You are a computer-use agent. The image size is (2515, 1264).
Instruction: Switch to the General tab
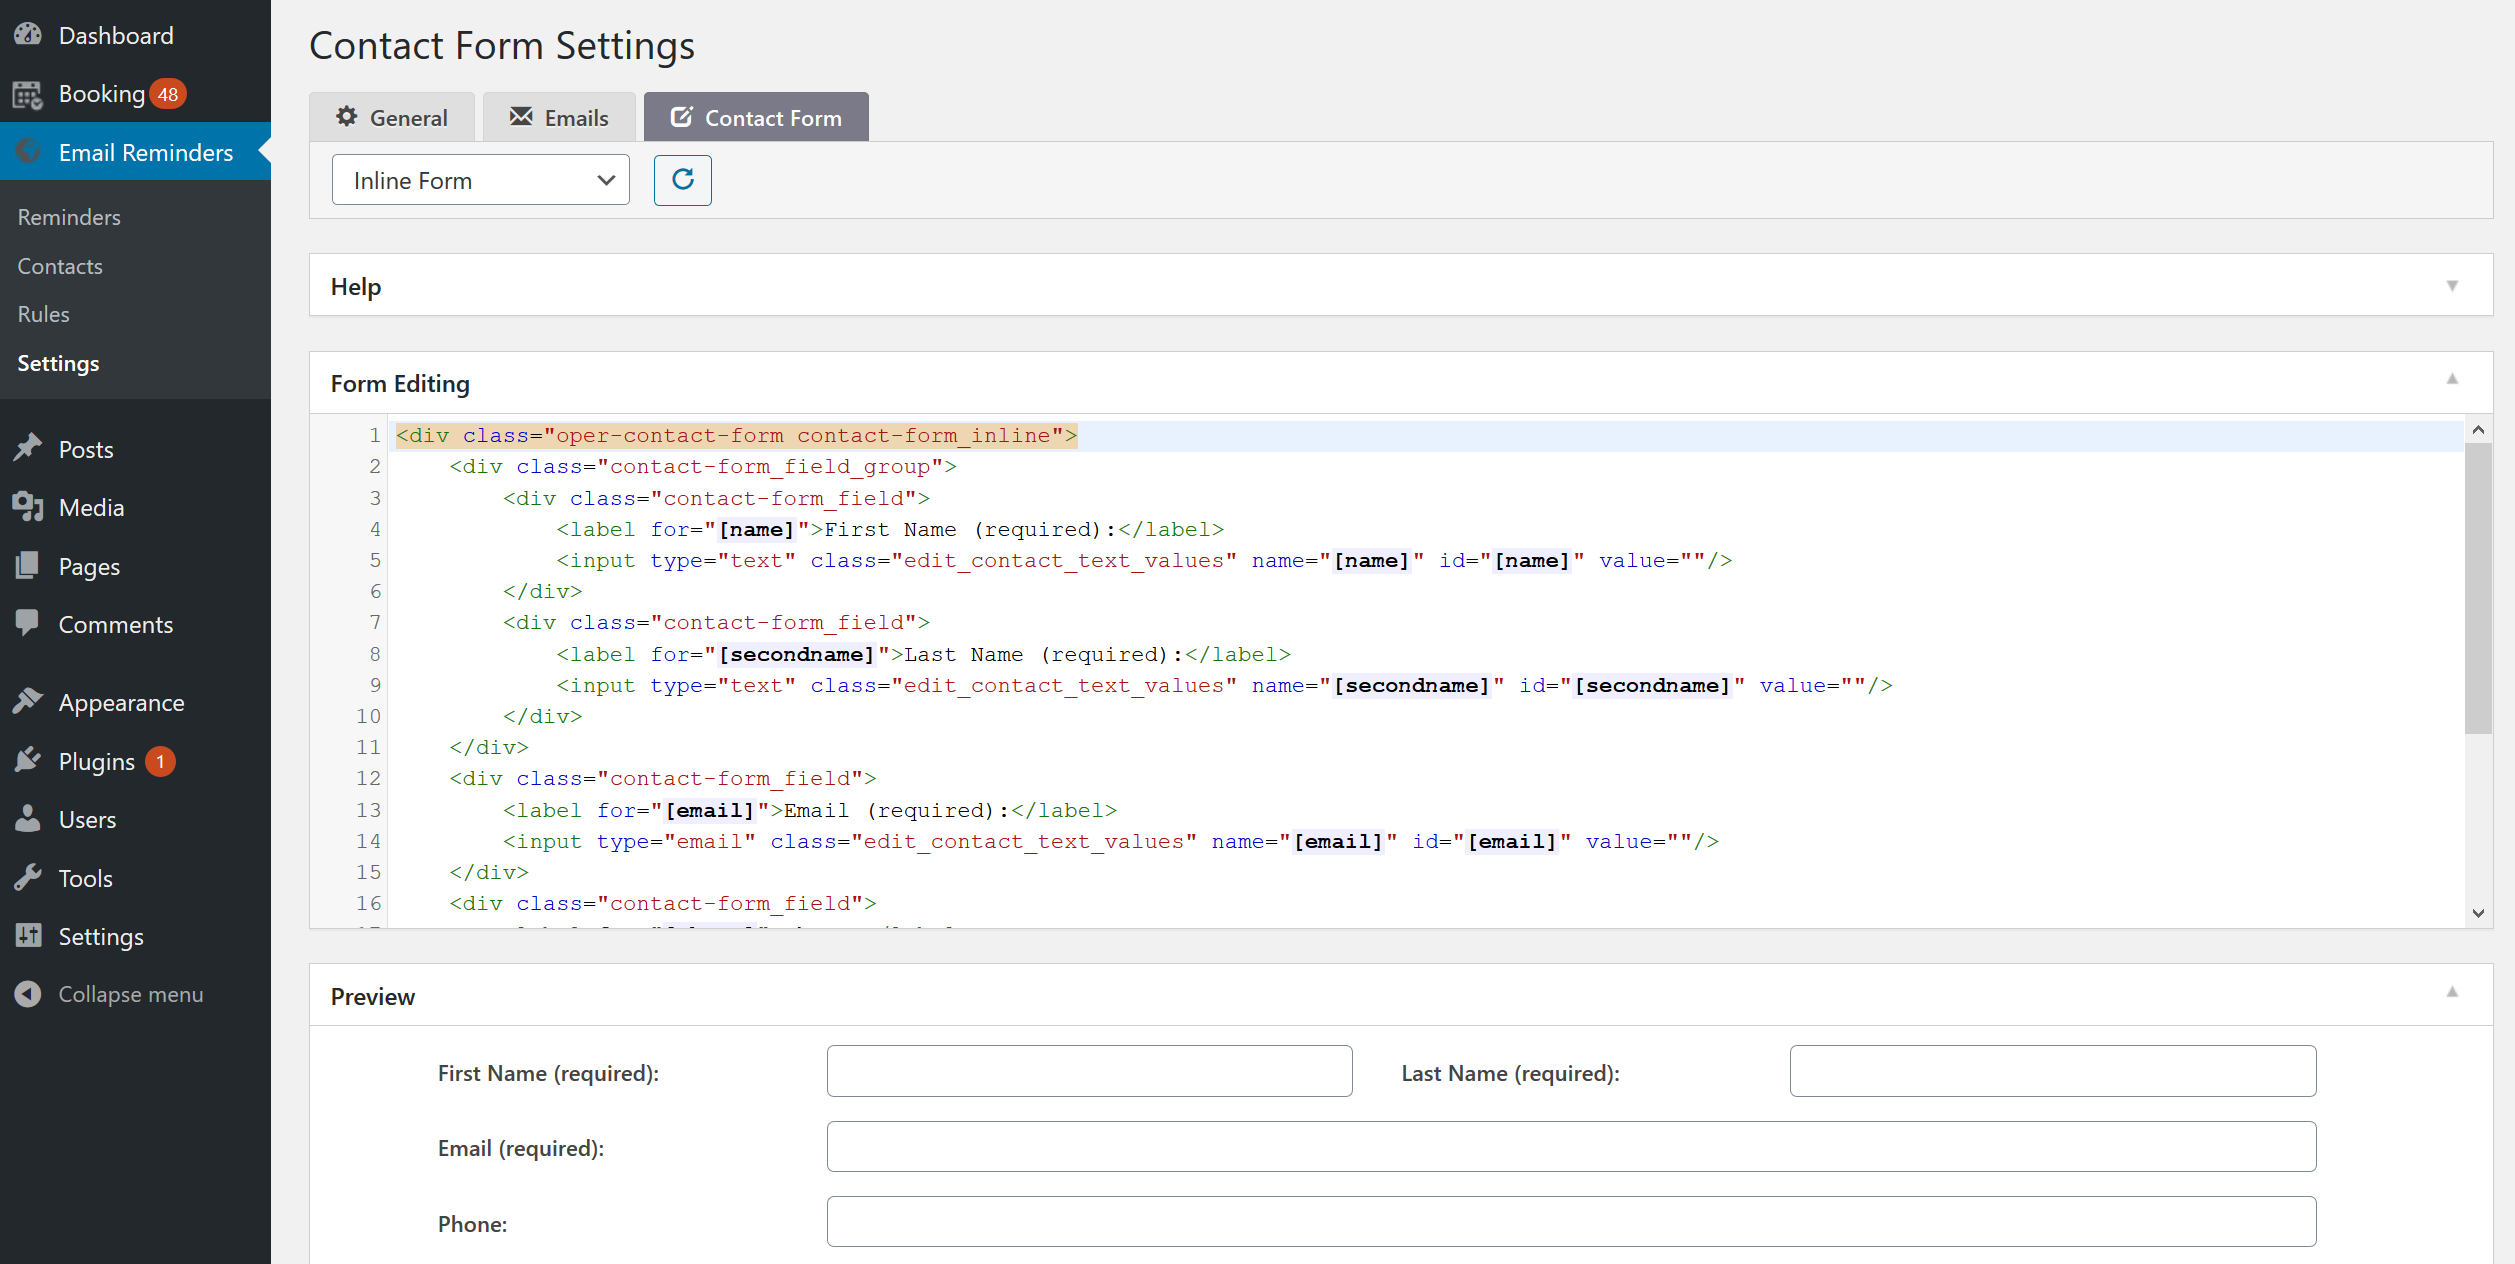click(x=392, y=118)
